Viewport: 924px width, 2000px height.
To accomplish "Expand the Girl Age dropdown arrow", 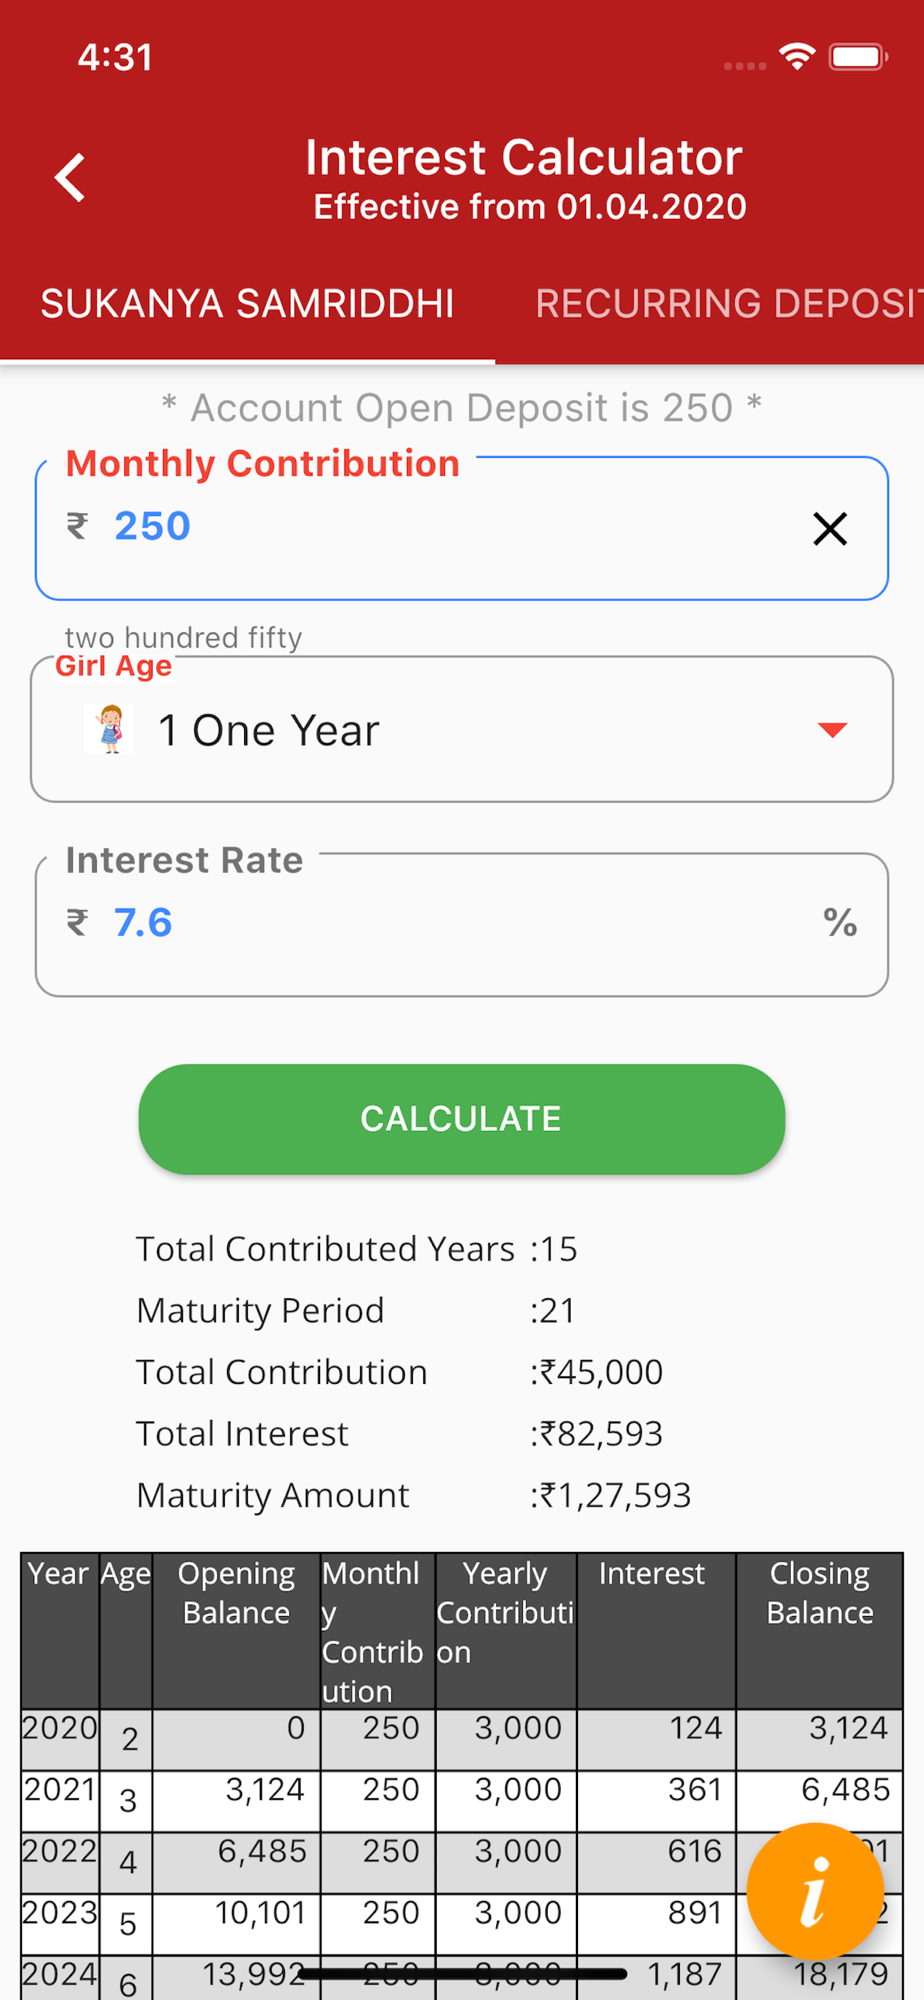I will click(832, 730).
